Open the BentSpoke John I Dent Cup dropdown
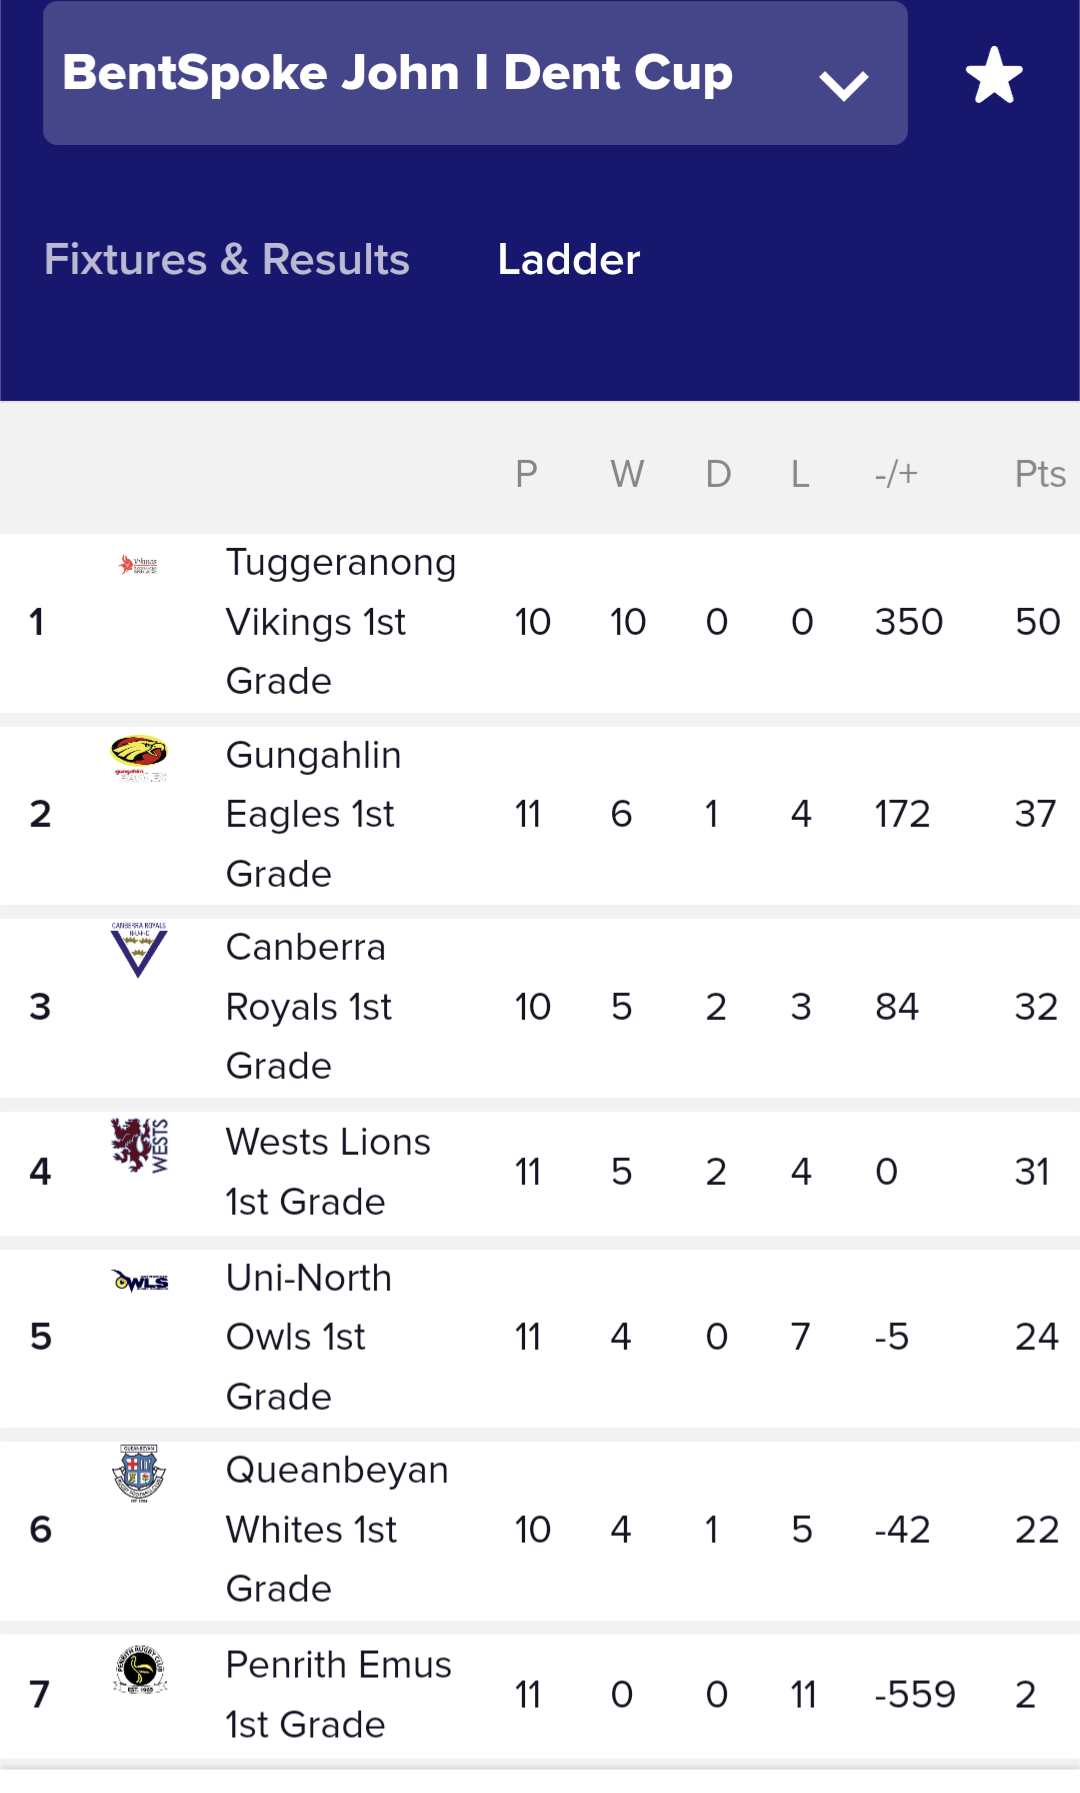 [x=398, y=73]
